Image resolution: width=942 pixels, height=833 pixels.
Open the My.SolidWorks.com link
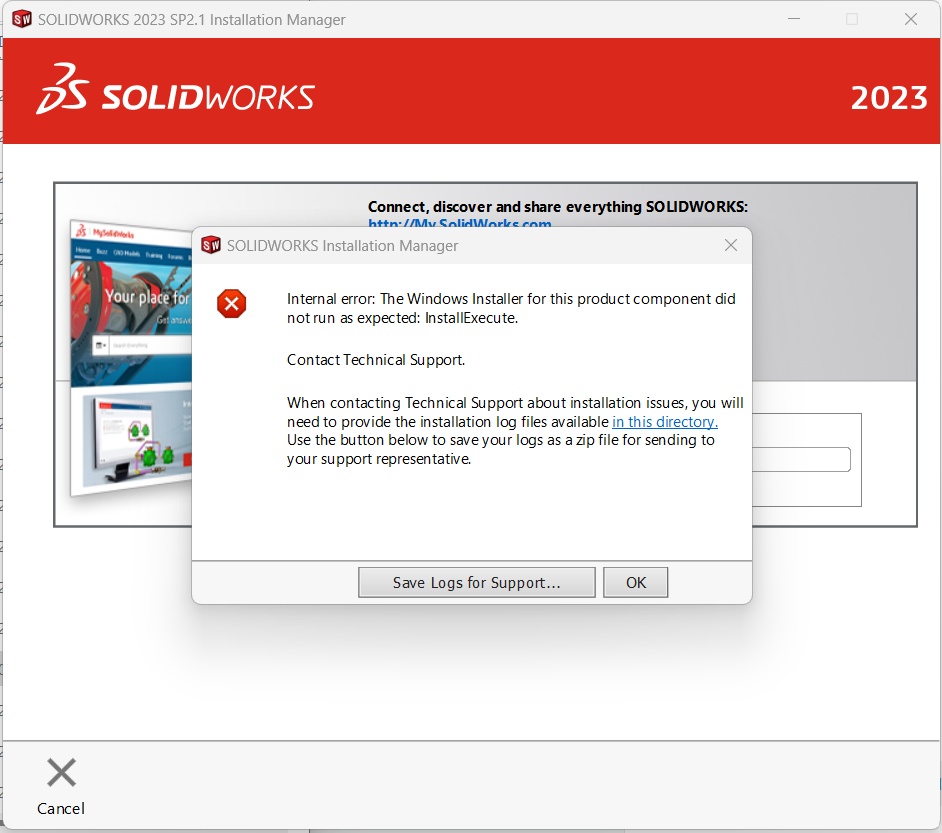[x=460, y=223]
